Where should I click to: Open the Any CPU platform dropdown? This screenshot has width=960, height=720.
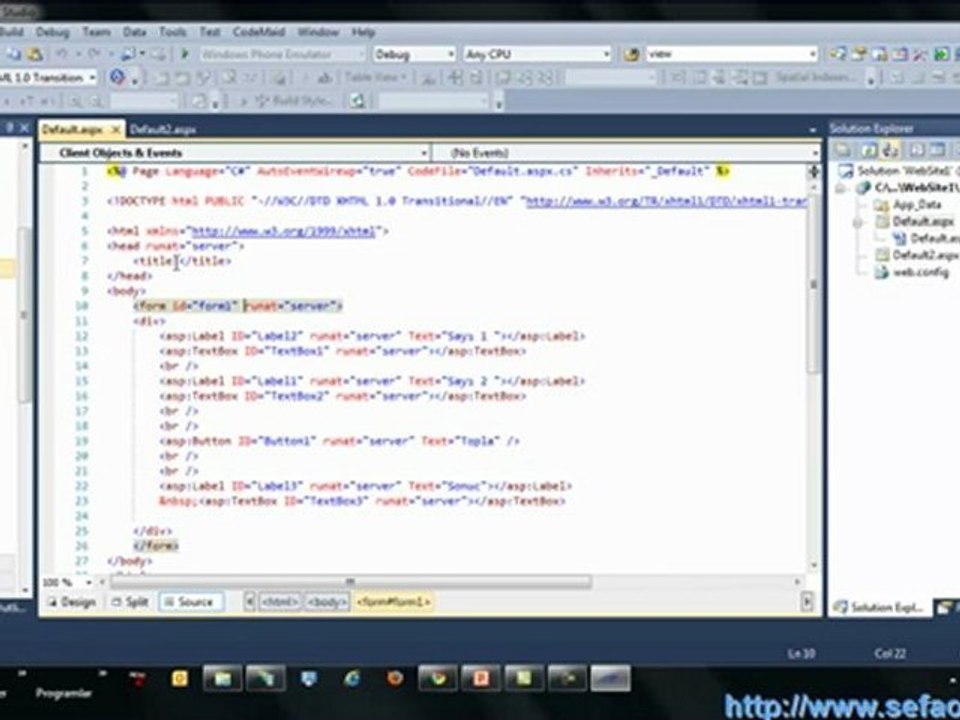[x=537, y=54]
